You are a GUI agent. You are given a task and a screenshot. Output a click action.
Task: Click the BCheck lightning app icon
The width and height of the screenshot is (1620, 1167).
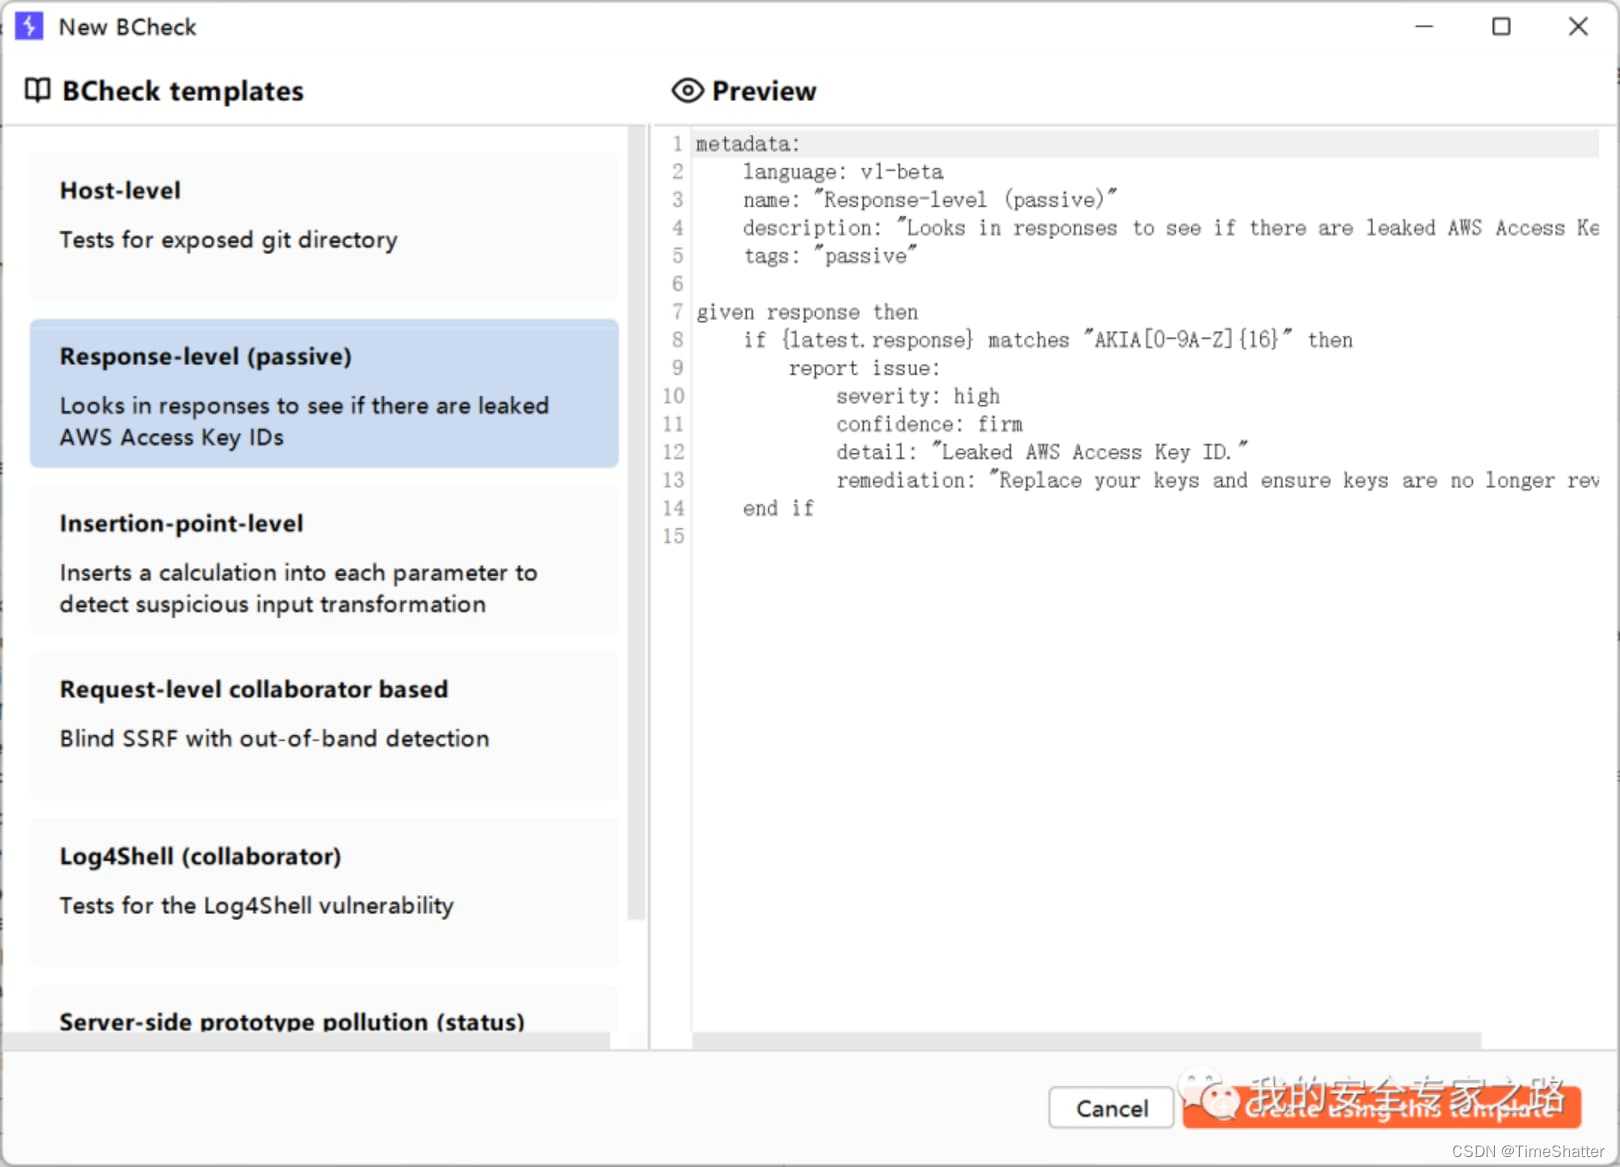tap(29, 26)
